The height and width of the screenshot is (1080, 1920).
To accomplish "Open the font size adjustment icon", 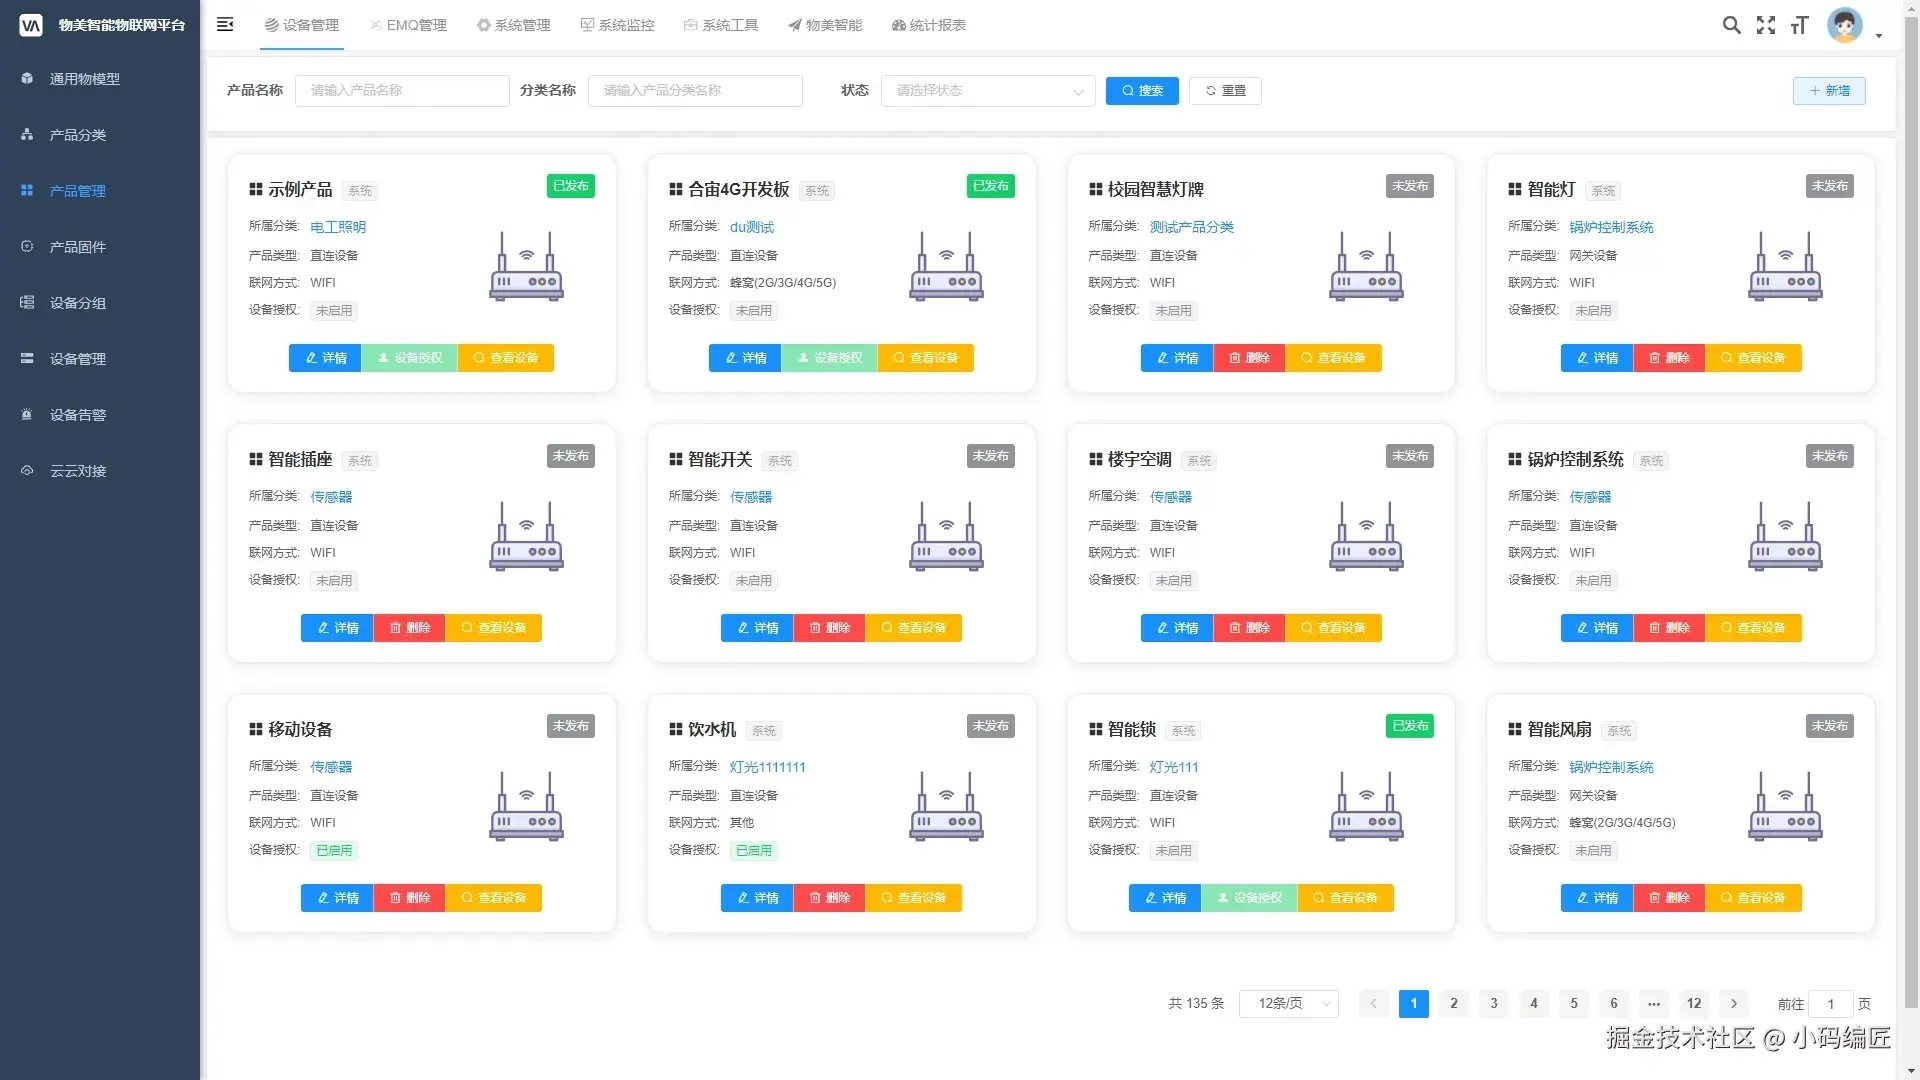I will pyautogui.click(x=1800, y=25).
